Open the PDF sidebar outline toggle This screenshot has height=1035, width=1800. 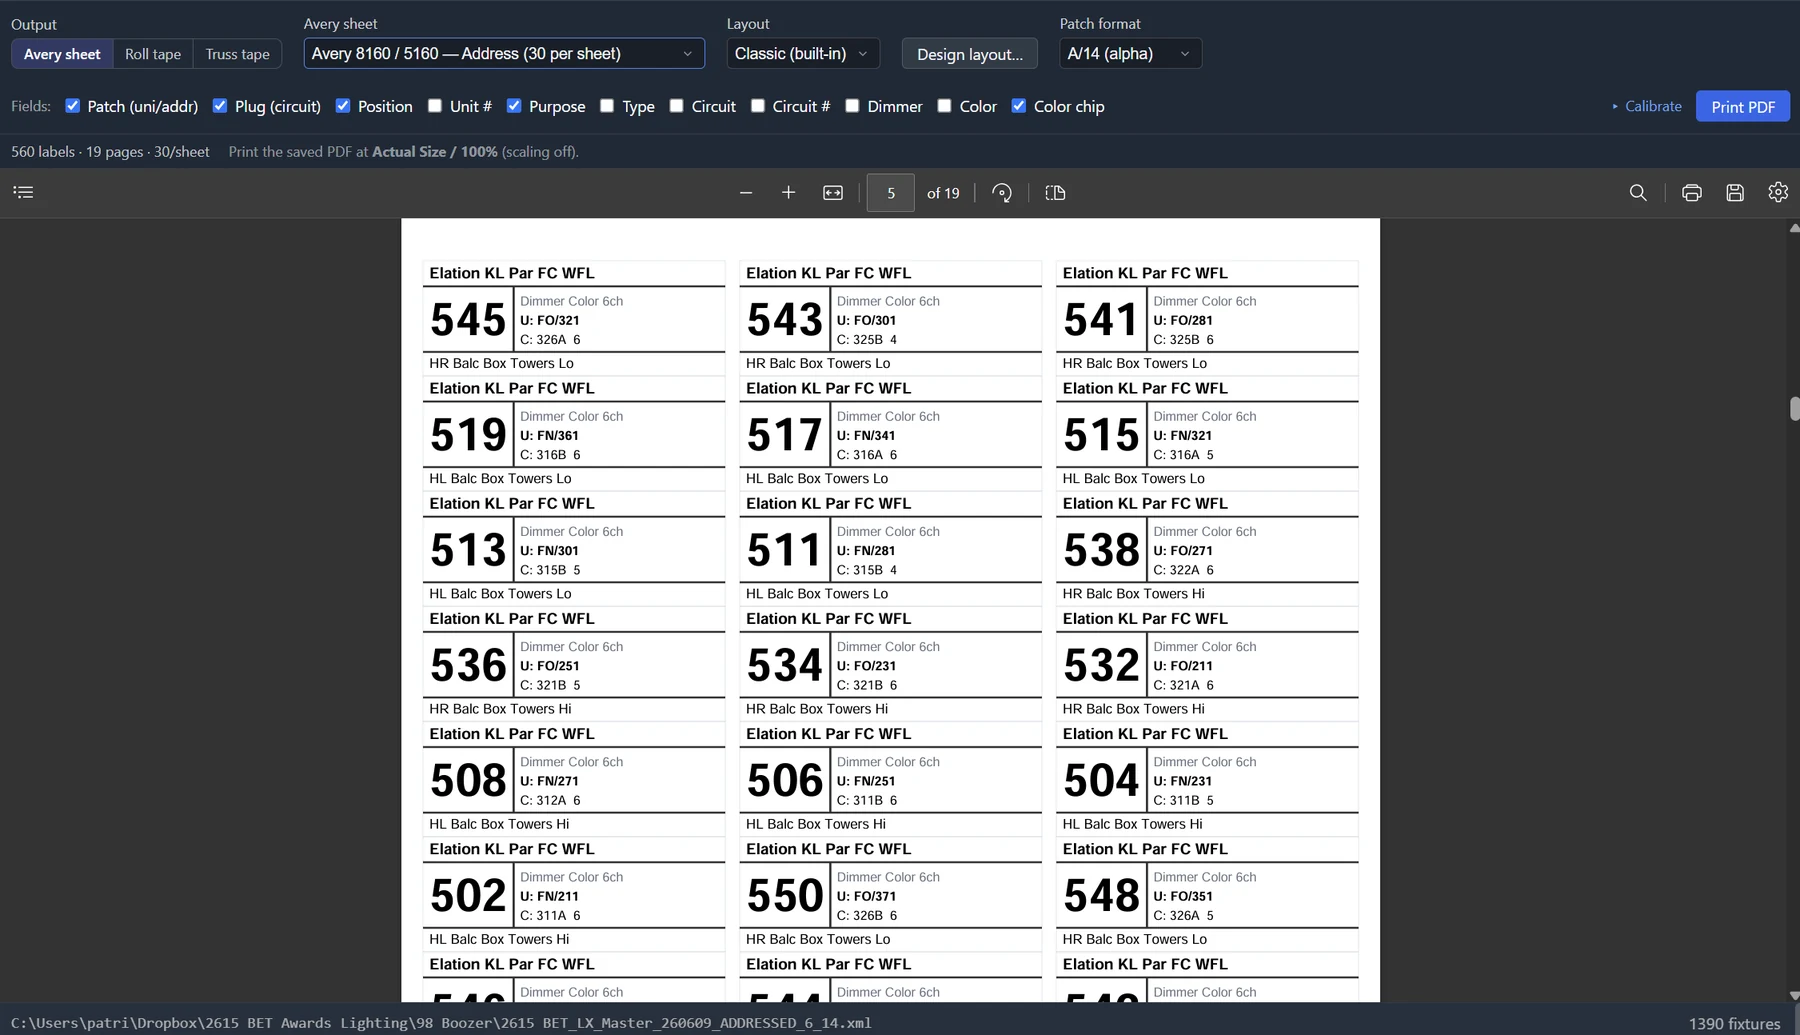tap(23, 192)
